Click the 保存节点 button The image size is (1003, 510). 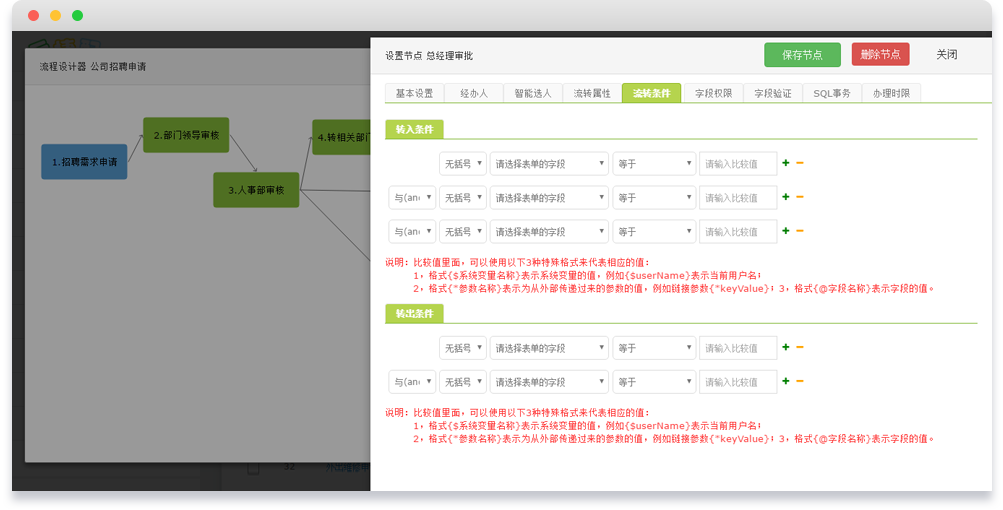pos(802,55)
